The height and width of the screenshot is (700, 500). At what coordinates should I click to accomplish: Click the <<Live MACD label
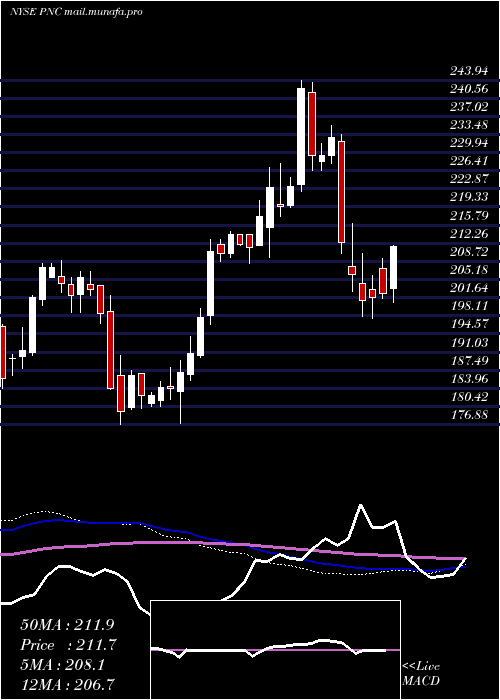point(421,674)
